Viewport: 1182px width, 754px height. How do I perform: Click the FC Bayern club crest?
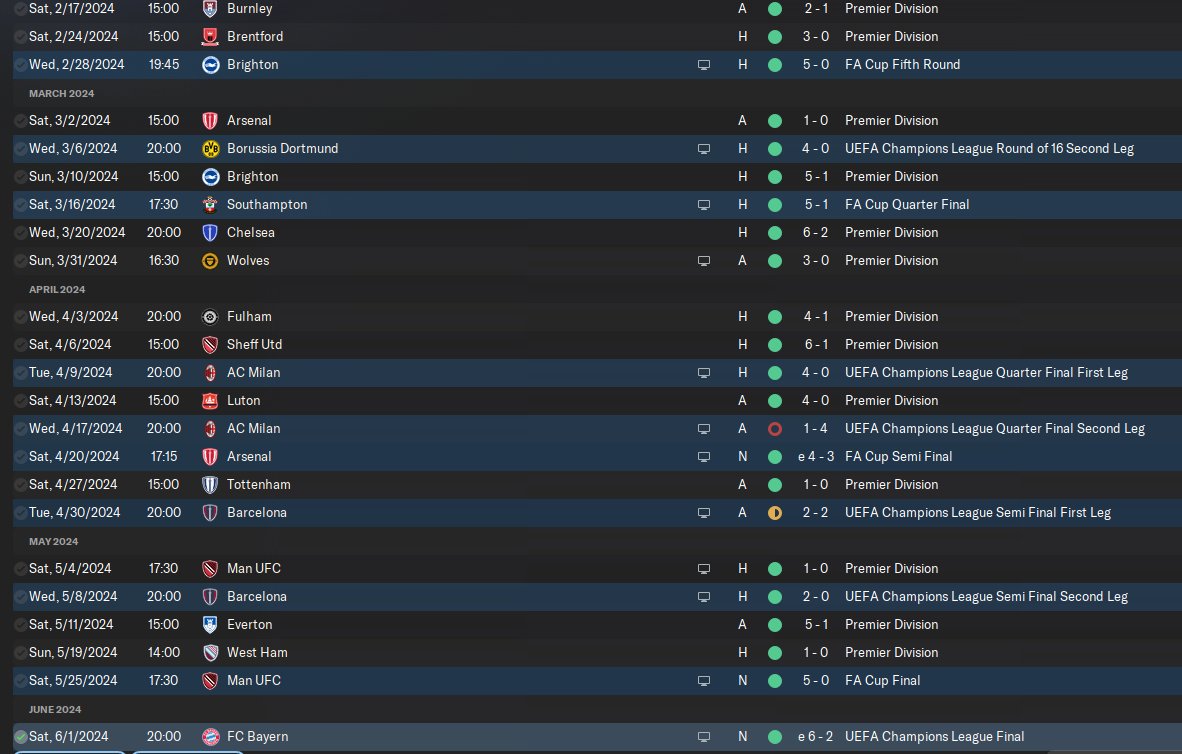coord(210,737)
